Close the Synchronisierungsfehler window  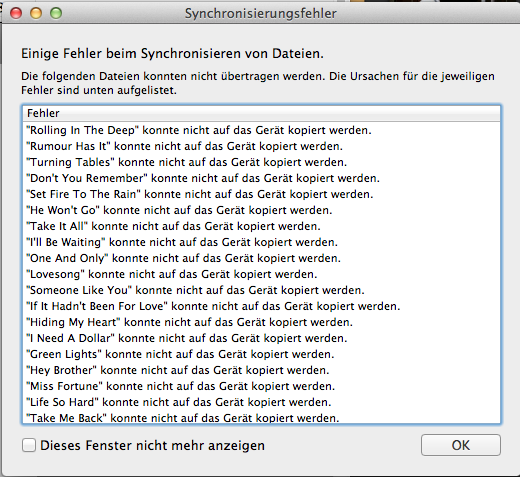pos(16,13)
